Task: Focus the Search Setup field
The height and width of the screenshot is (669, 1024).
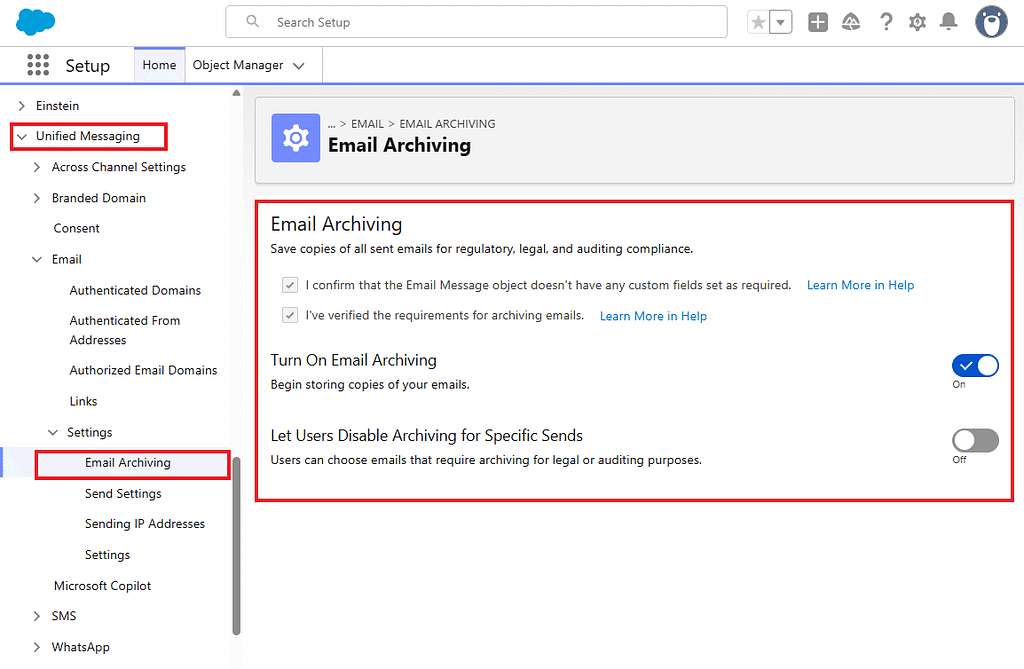Action: tap(476, 22)
